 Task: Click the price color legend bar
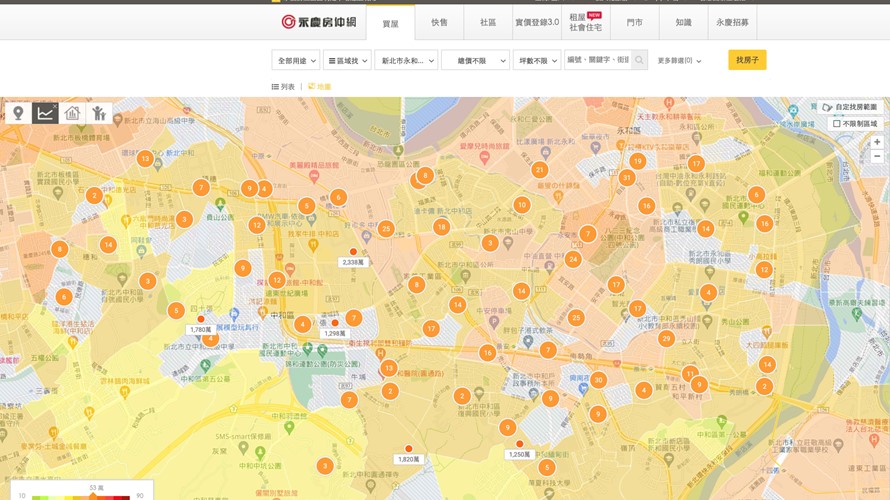(x=80, y=496)
